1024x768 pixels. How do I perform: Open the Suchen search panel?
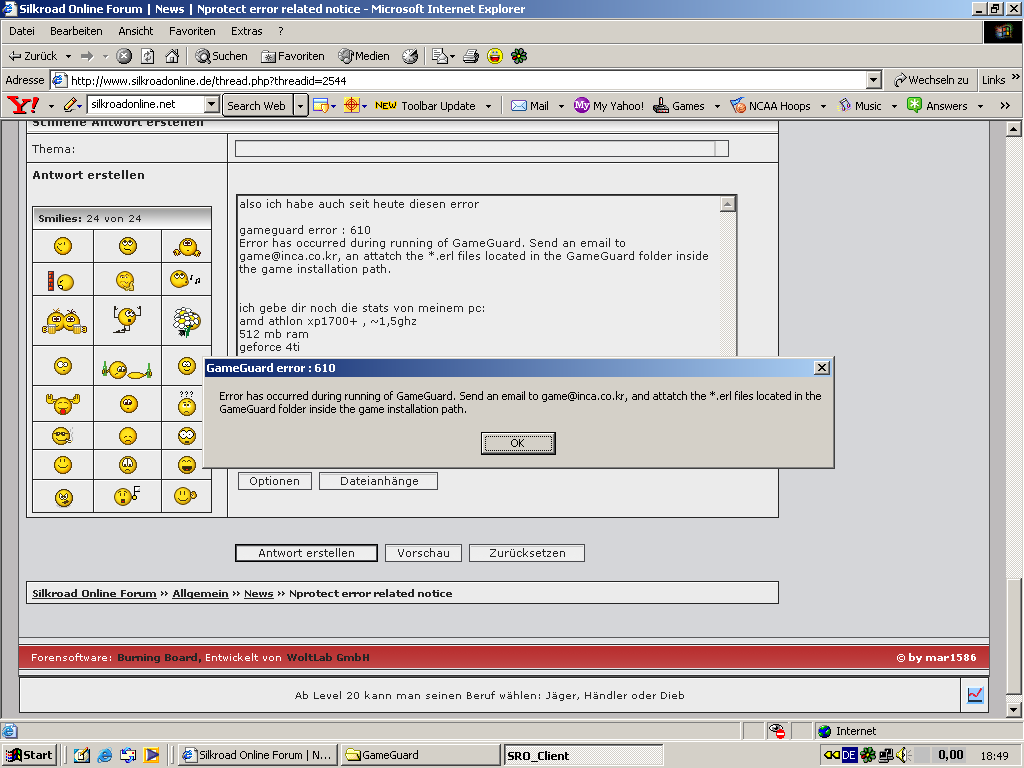coord(221,56)
